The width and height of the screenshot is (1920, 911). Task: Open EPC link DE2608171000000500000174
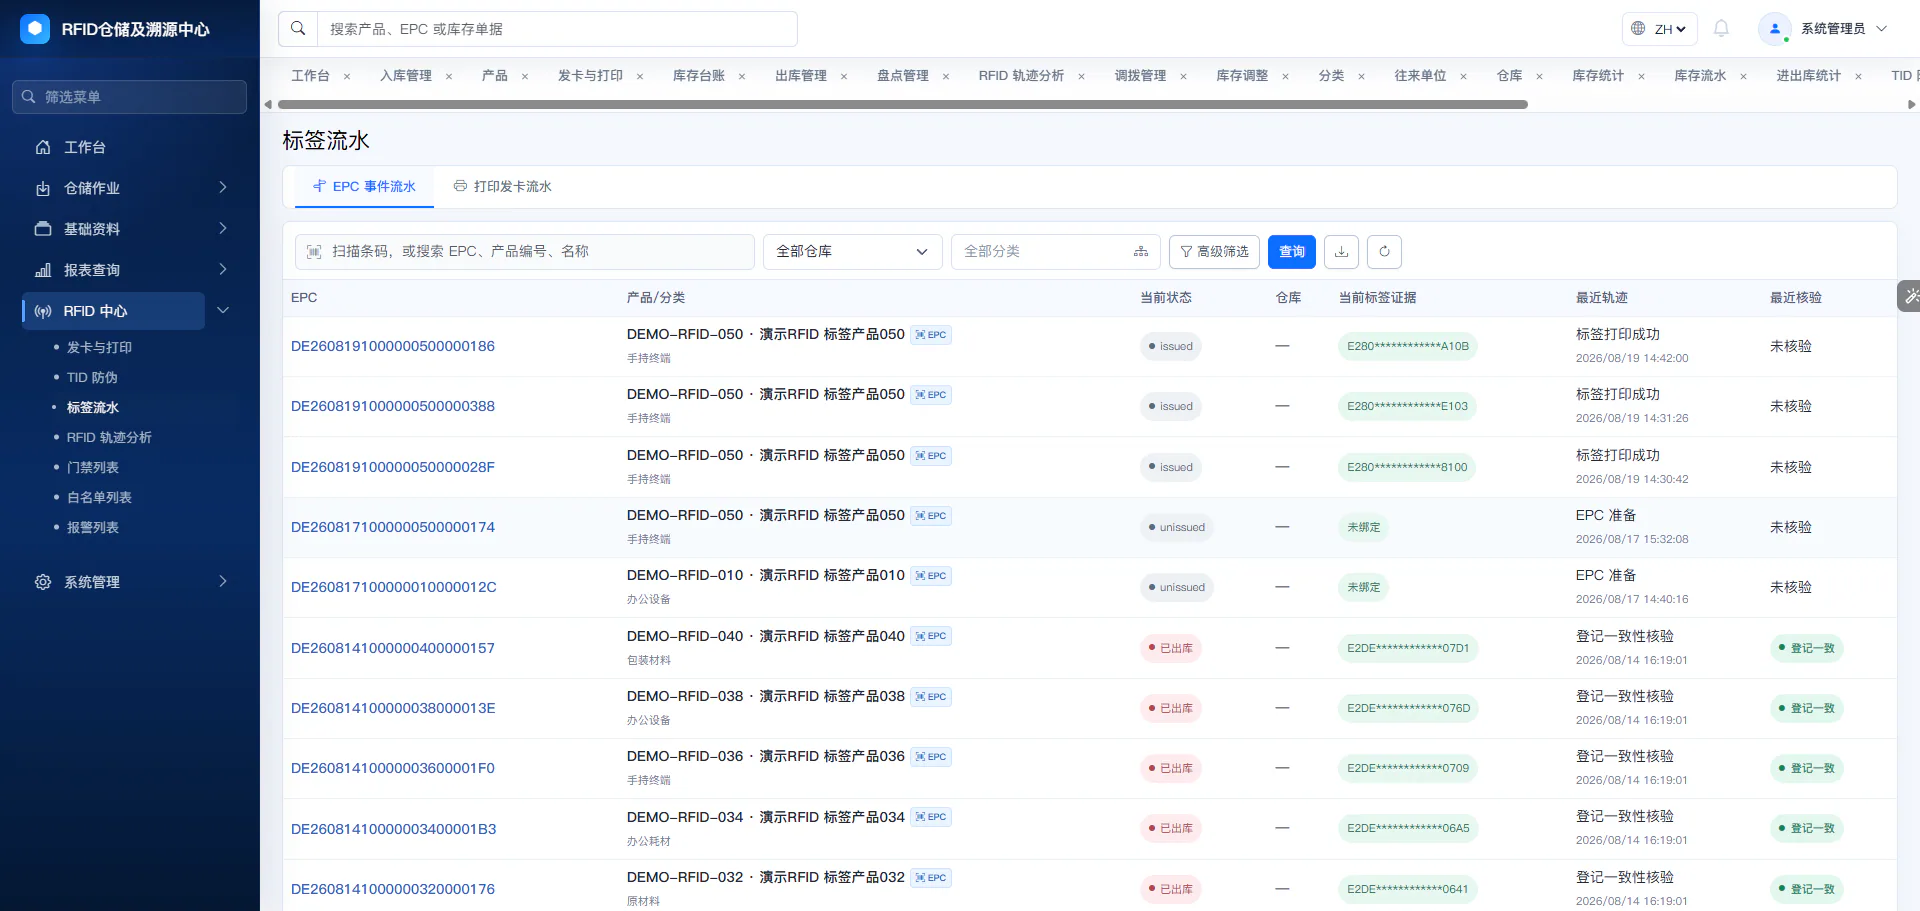pyautogui.click(x=393, y=528)
